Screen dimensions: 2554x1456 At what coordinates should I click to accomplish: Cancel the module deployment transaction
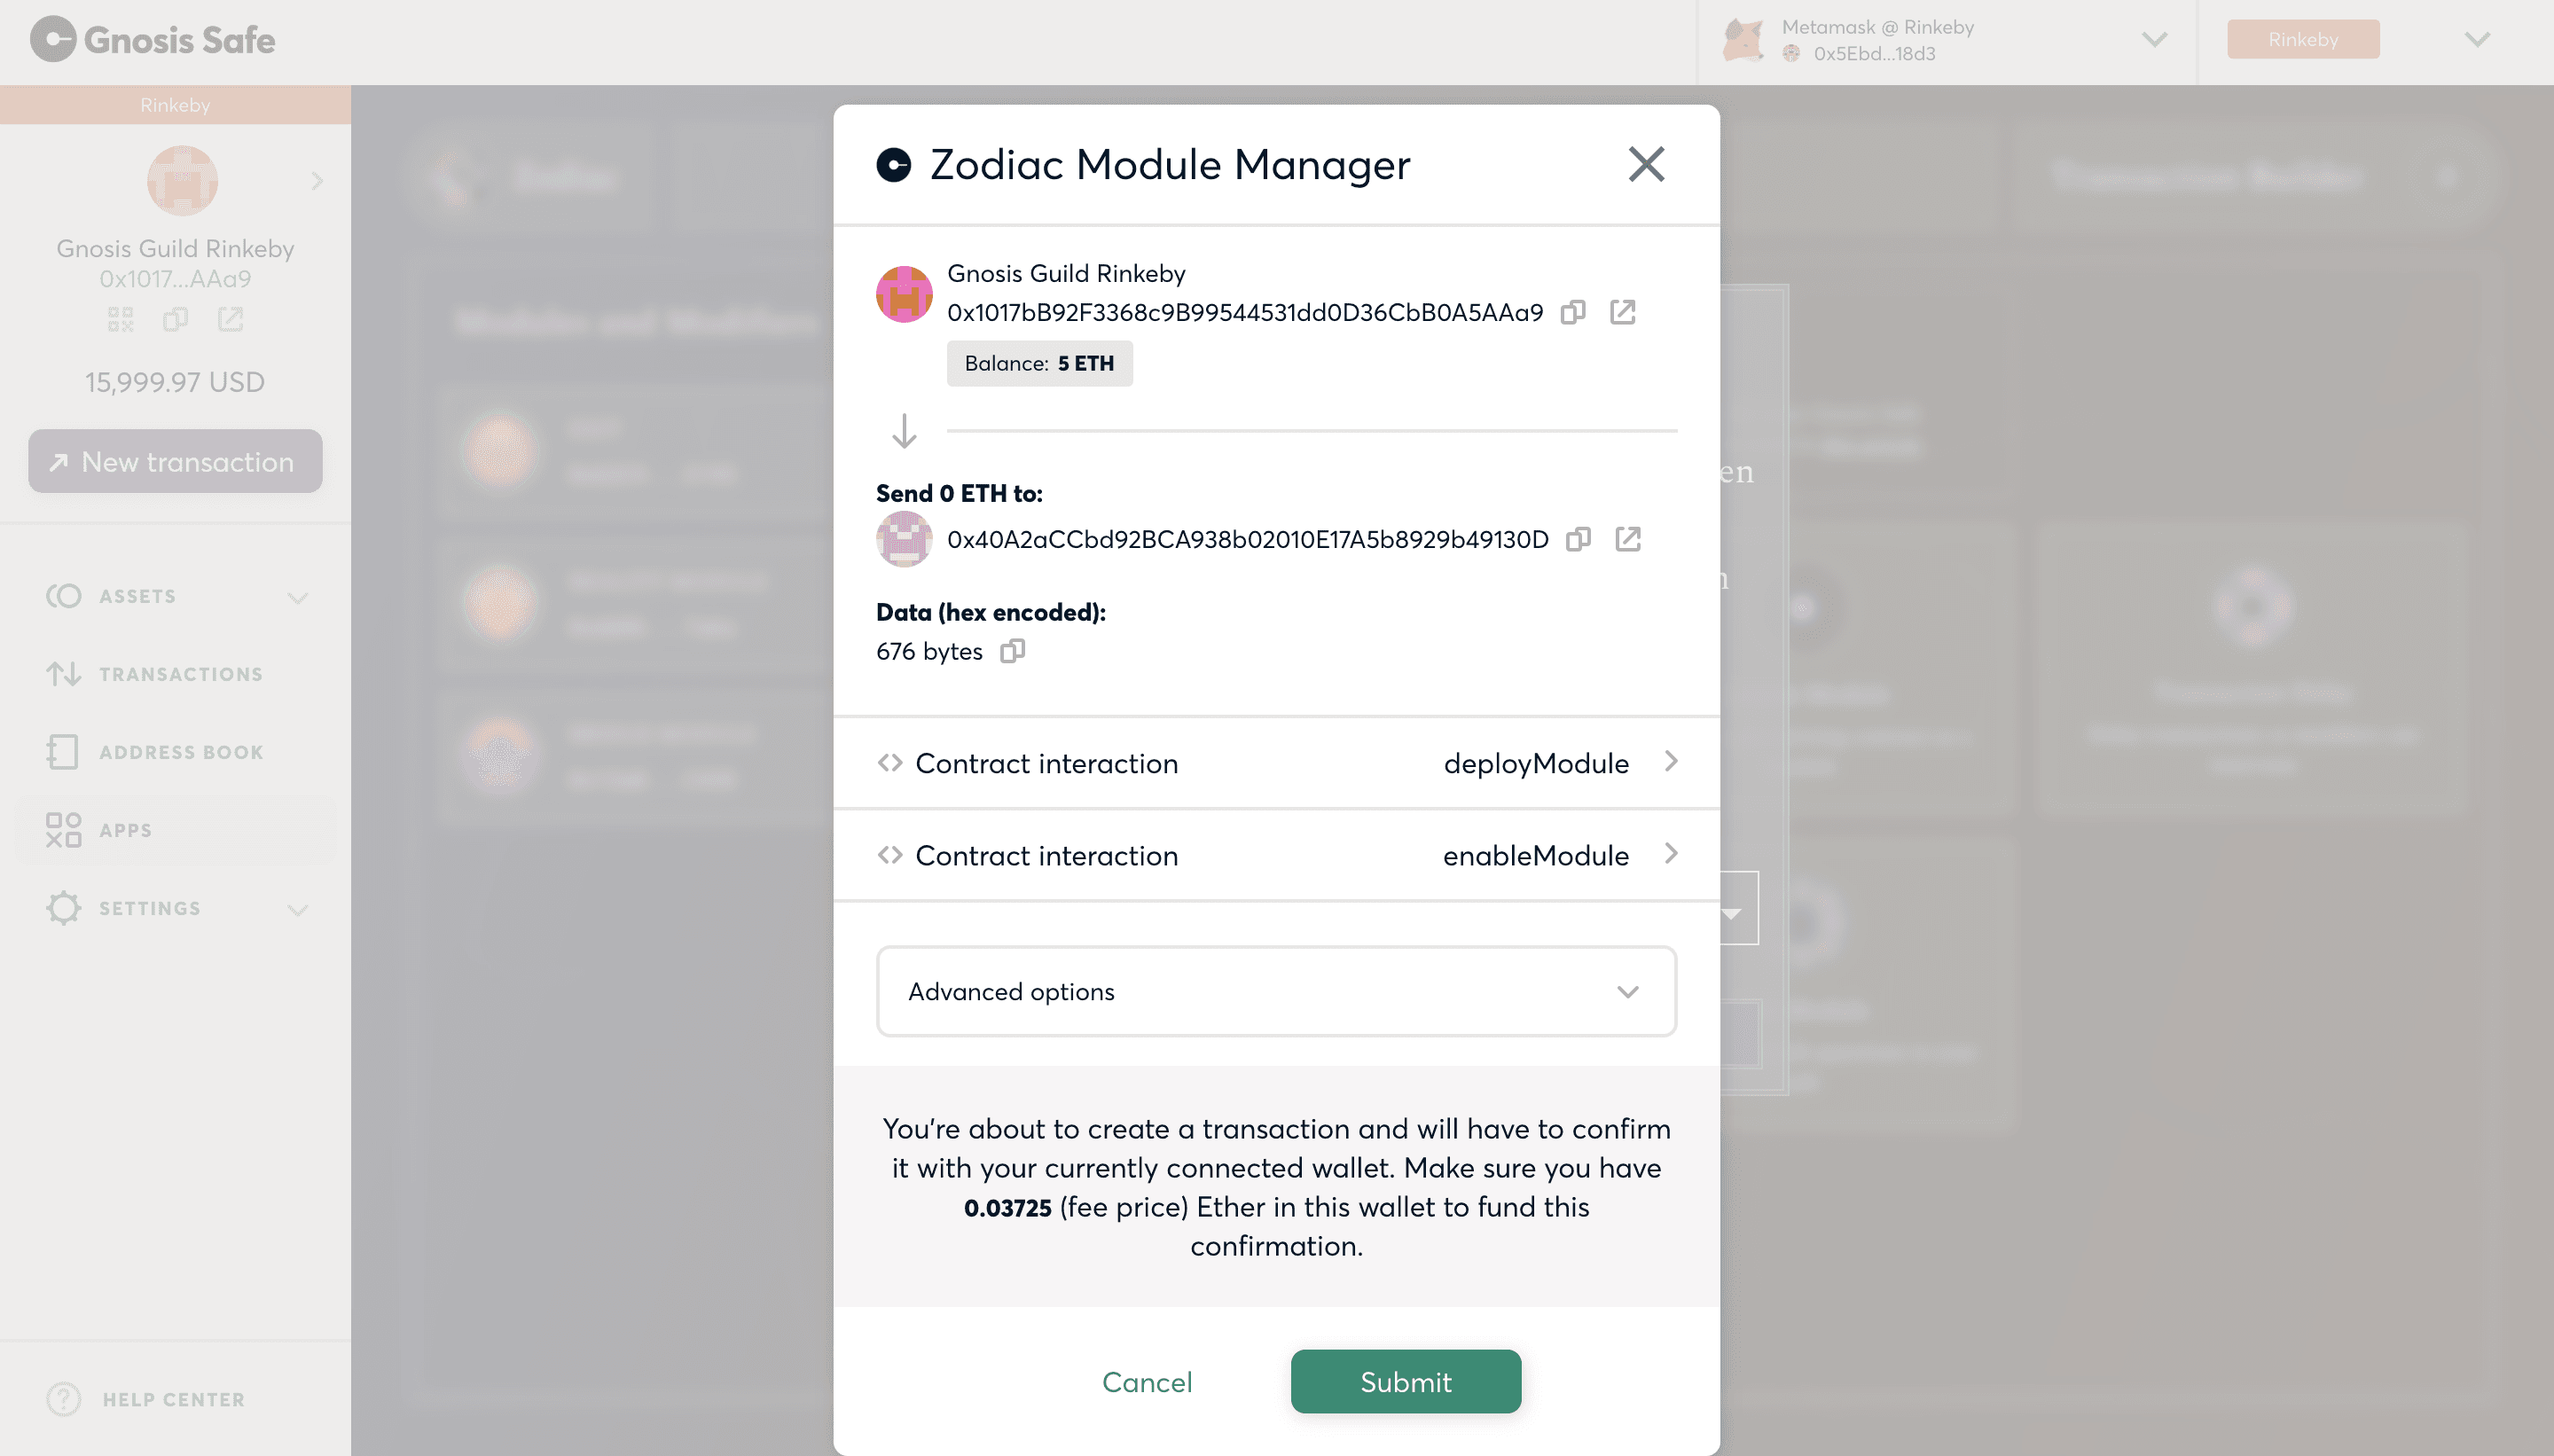click(x=1146, y=1382)
